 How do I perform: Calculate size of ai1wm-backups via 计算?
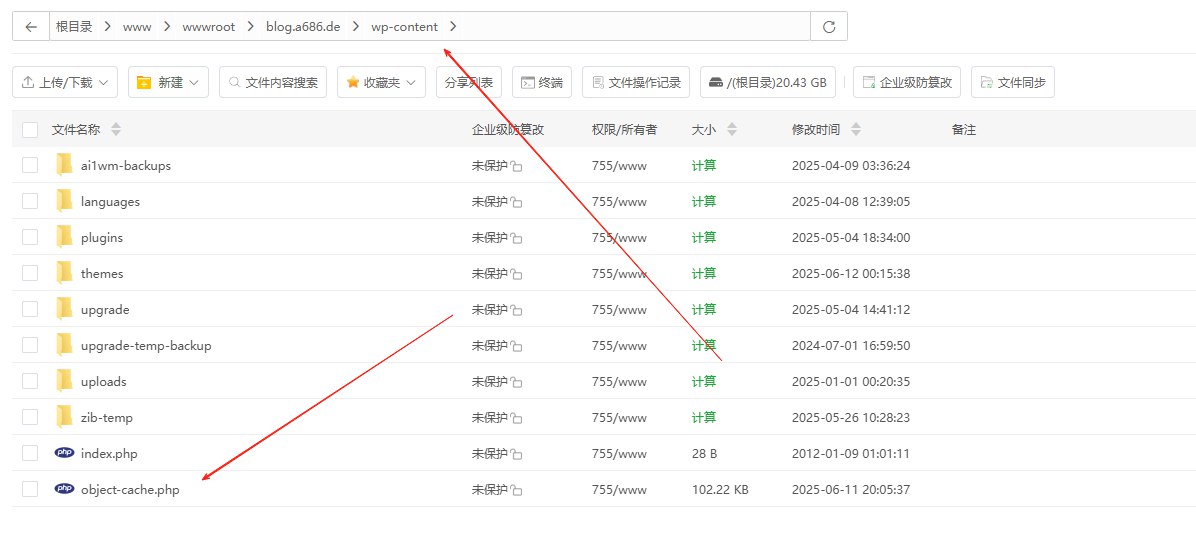[703, 166]
